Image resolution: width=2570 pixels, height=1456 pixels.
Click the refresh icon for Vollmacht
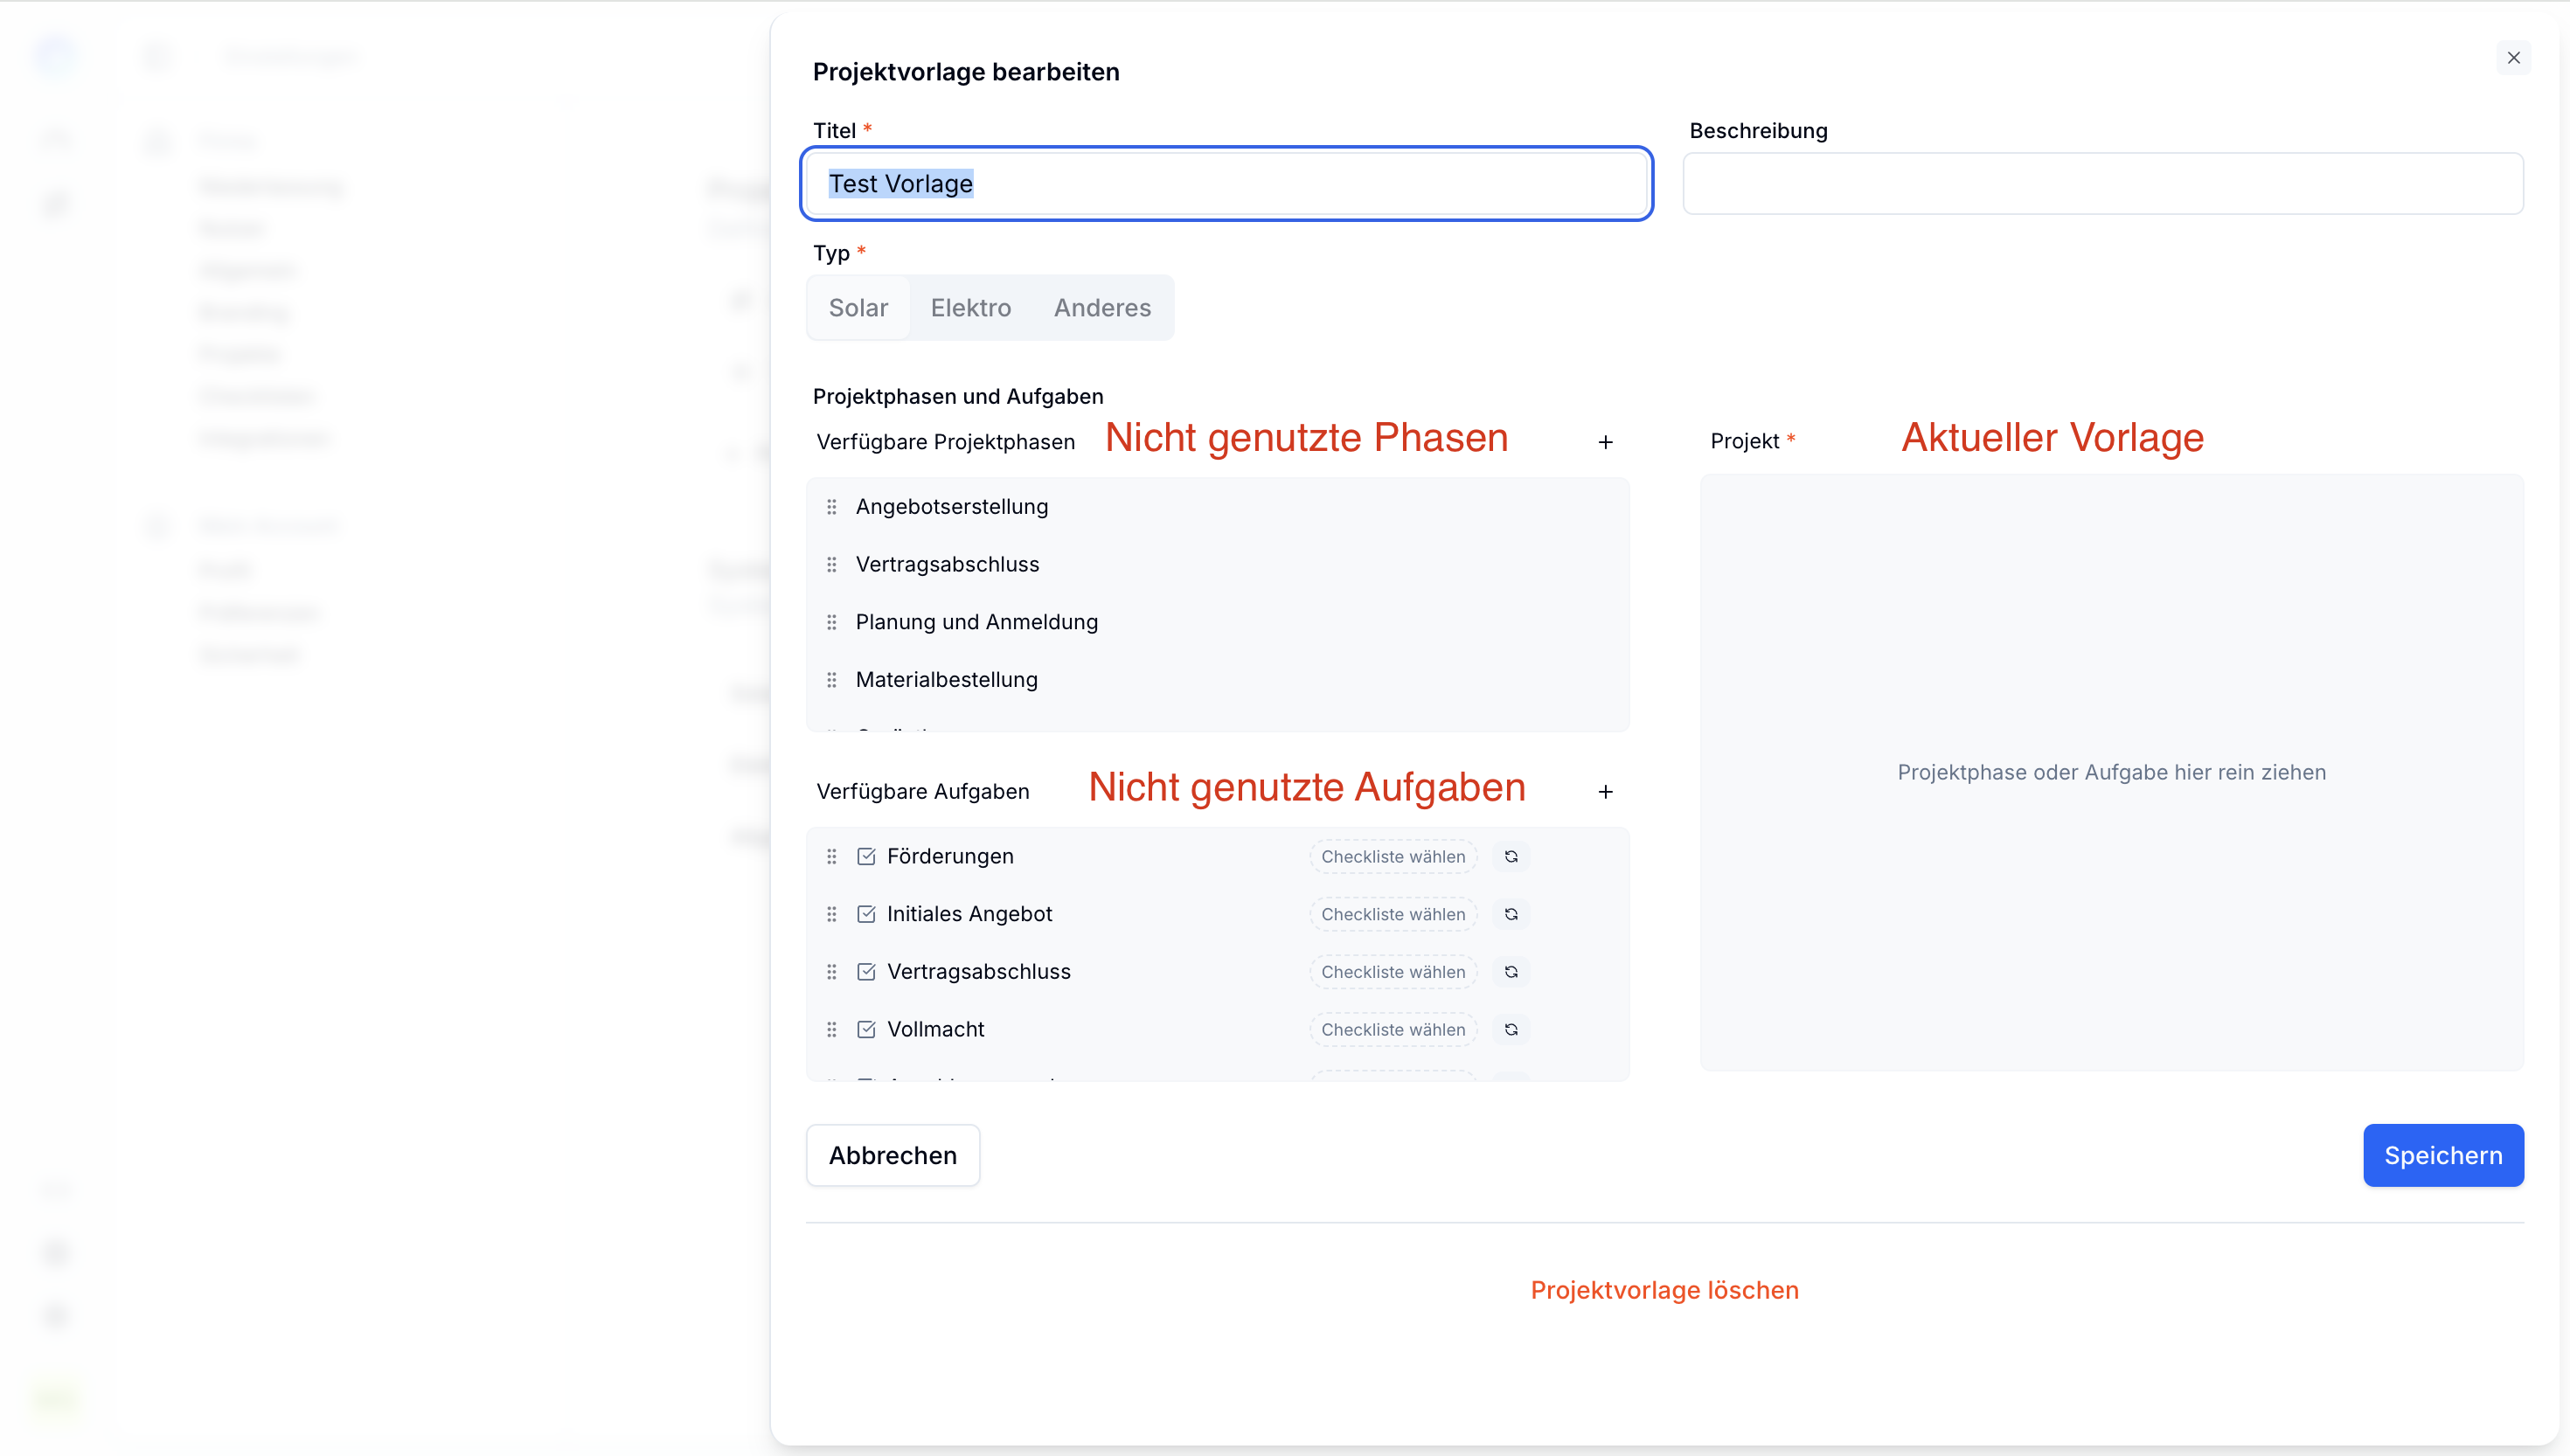[x=1511, y=1030]
